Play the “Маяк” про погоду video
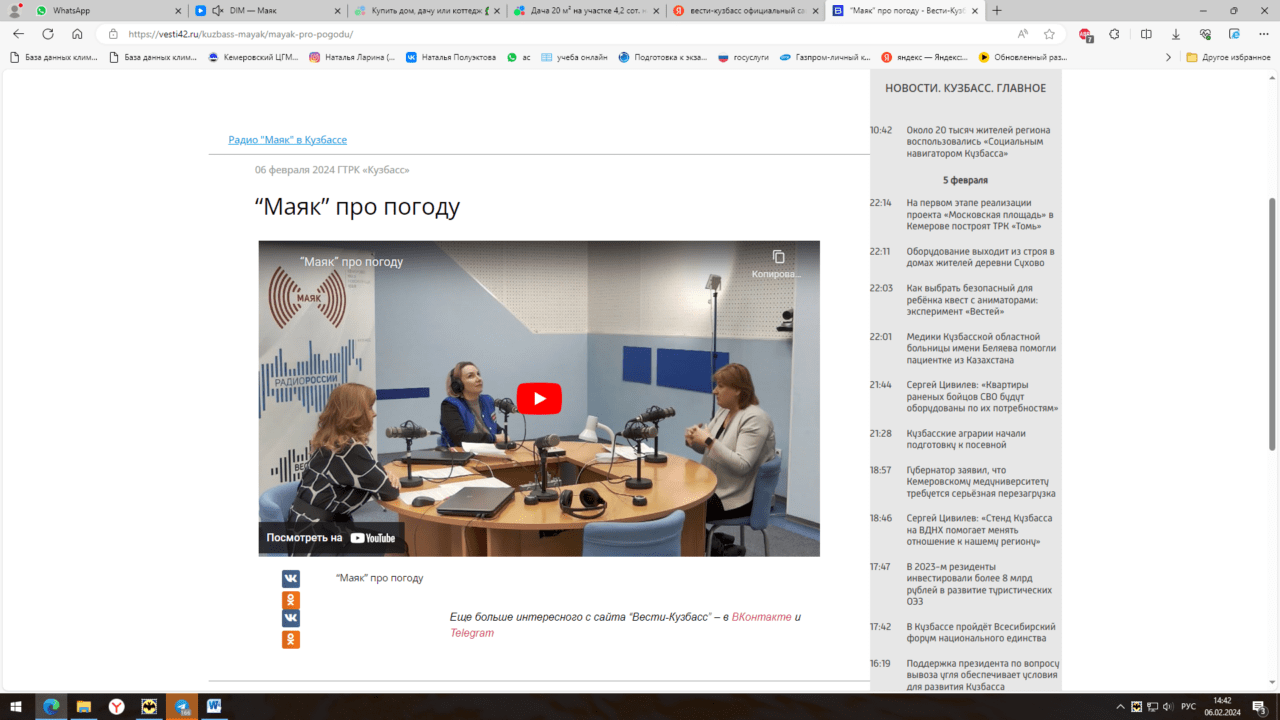 point(539,398)
